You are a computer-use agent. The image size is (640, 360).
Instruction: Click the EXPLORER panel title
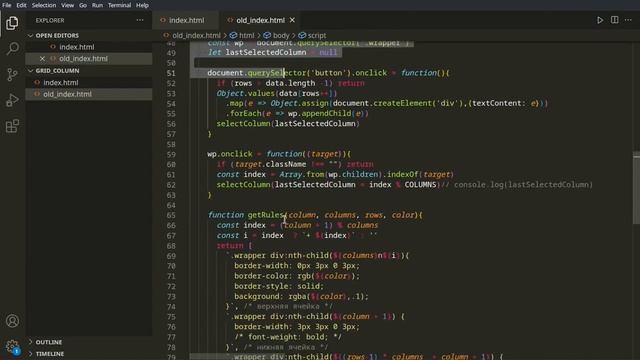(50, 20)
